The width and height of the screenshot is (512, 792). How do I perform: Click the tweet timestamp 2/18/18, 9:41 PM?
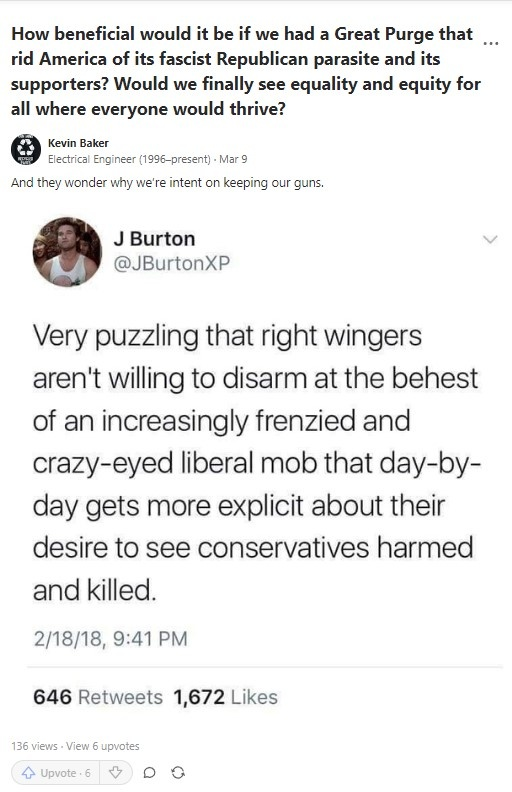coord(110,638)
